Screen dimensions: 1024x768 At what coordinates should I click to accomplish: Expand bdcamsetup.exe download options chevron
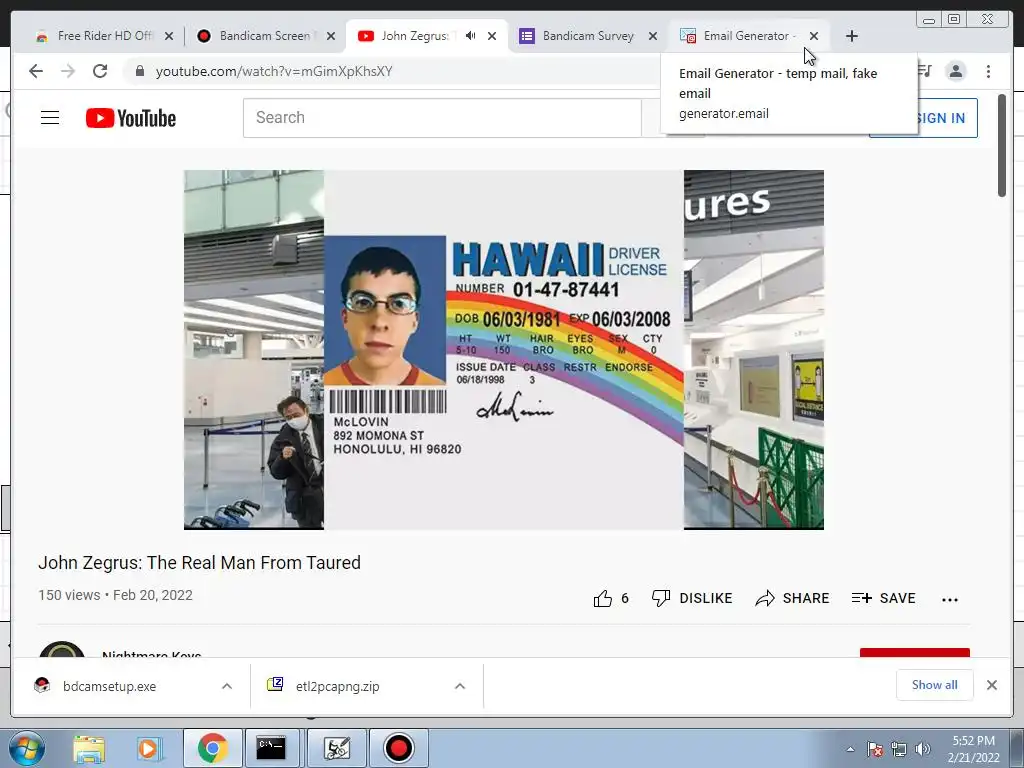pos(227,686)
